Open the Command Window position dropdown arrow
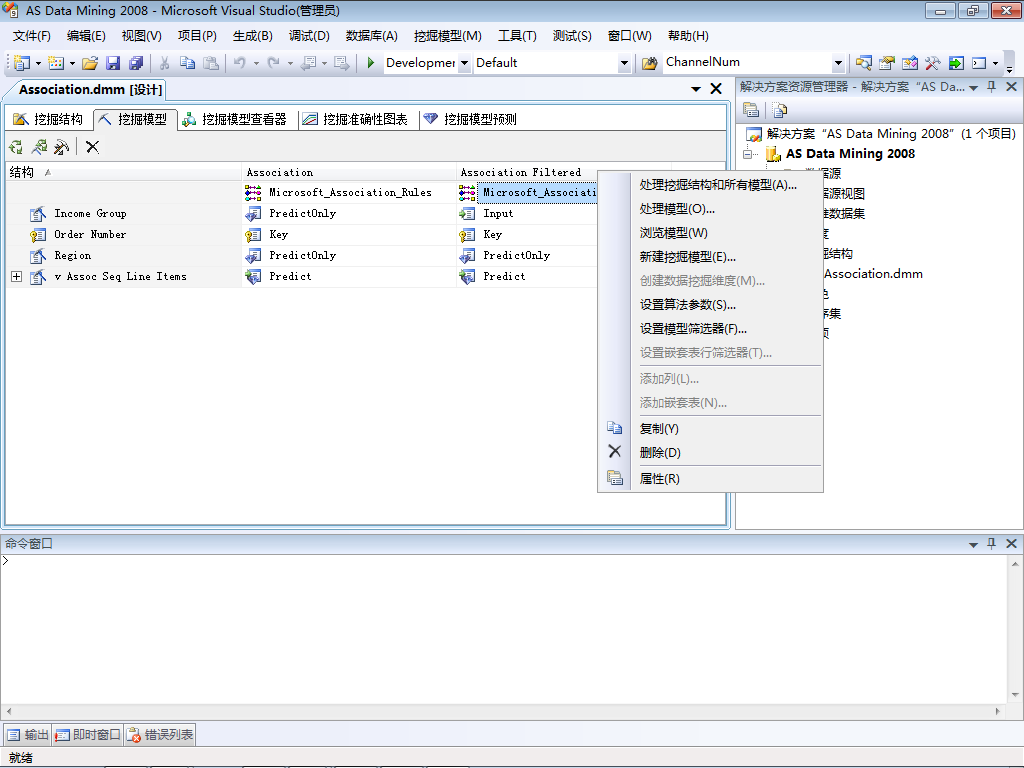The height and width of the screenshot is (768, 1024). click(973, 544)
